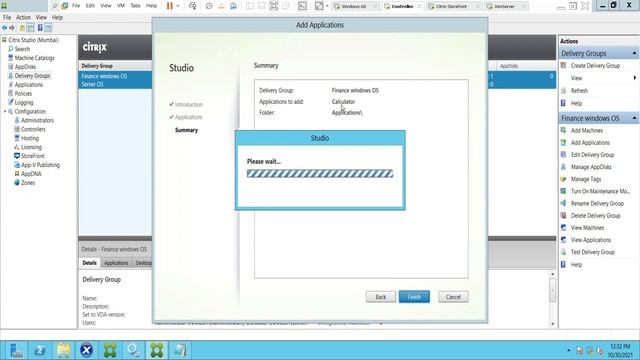Click the console view icon in VMware toolbar
640x360 pixels.
coord(302,6)
